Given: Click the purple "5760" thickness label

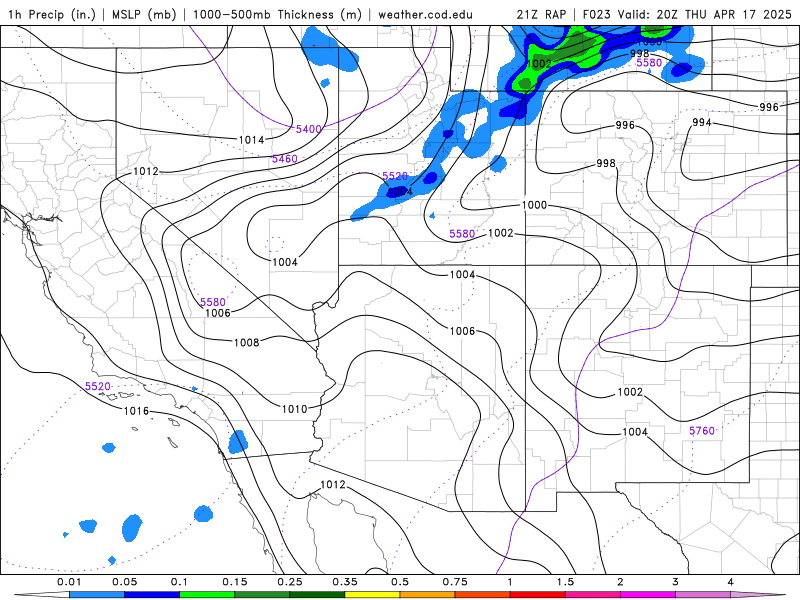Looking at the screenshot, I should [702, 431].
